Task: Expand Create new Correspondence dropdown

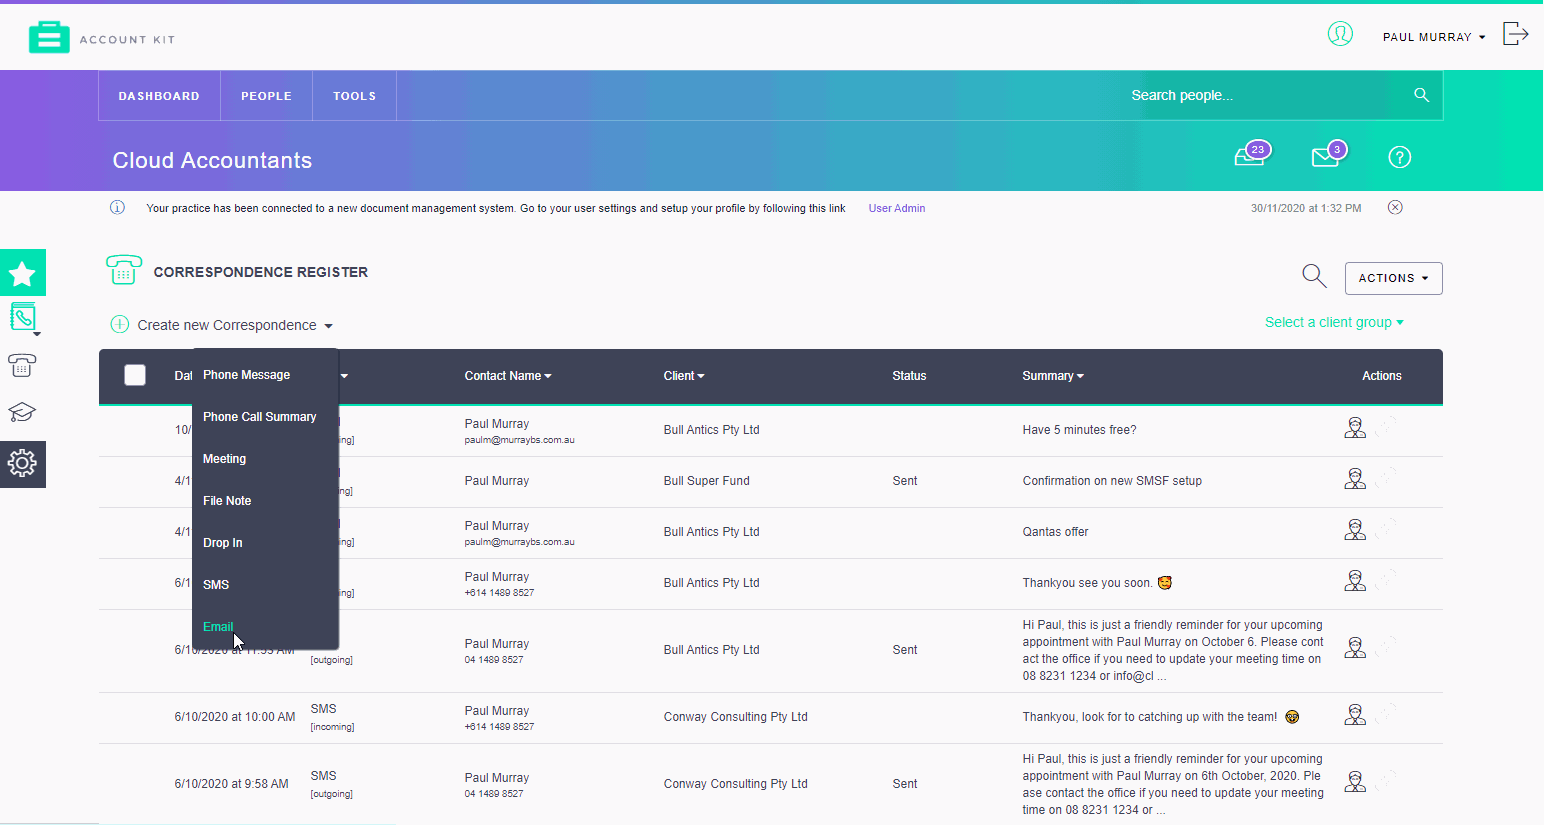Action: point(235,325)
